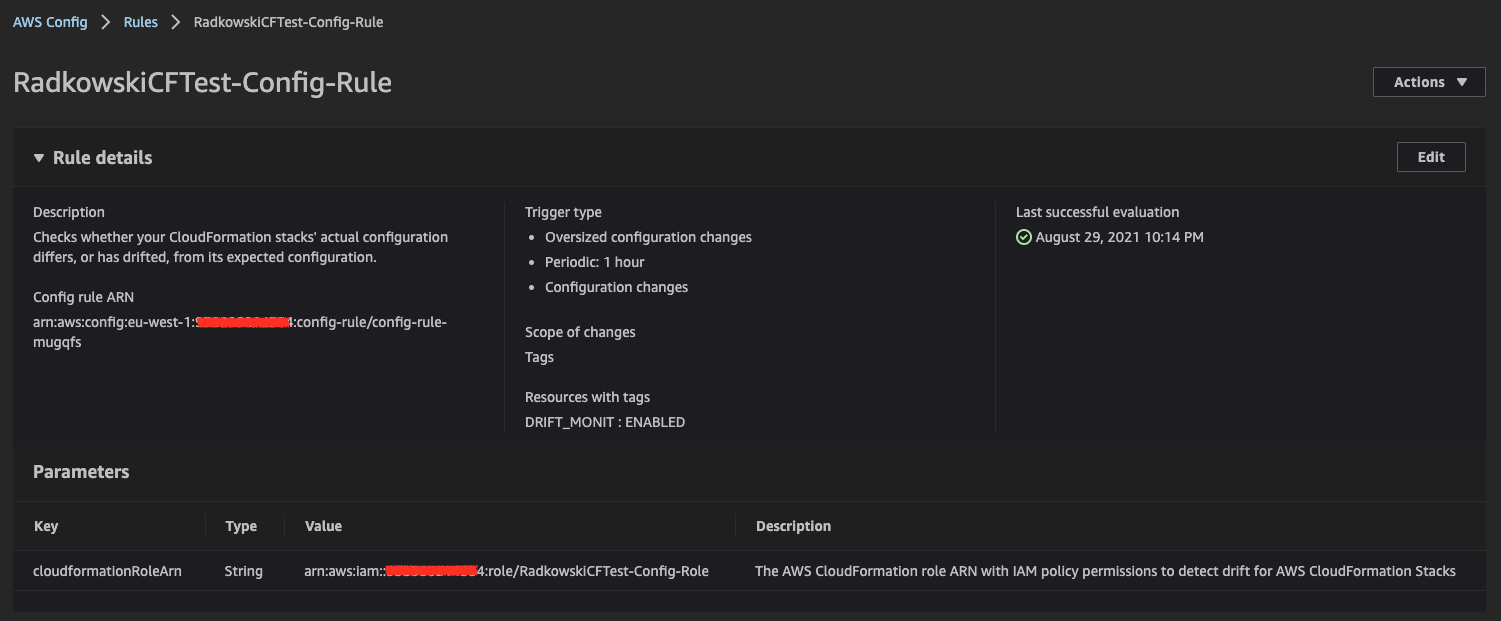Click the Value column header

pyautogui.click(x=323, y=526)
